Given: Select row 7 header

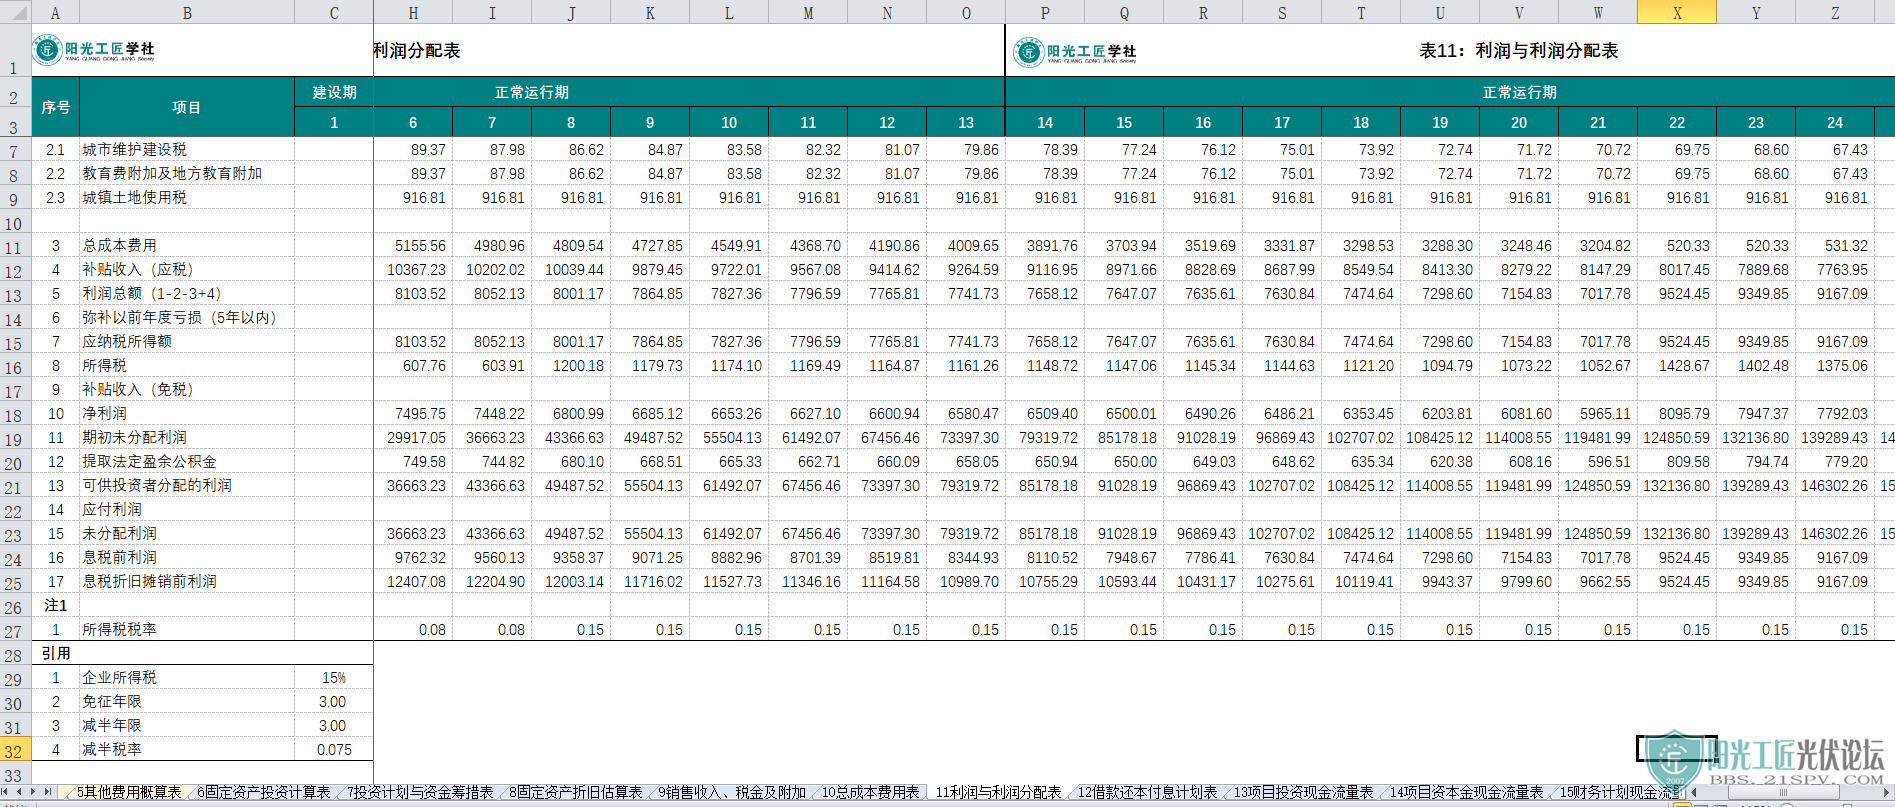Looking at the screenshot, I should coord(15,150).
